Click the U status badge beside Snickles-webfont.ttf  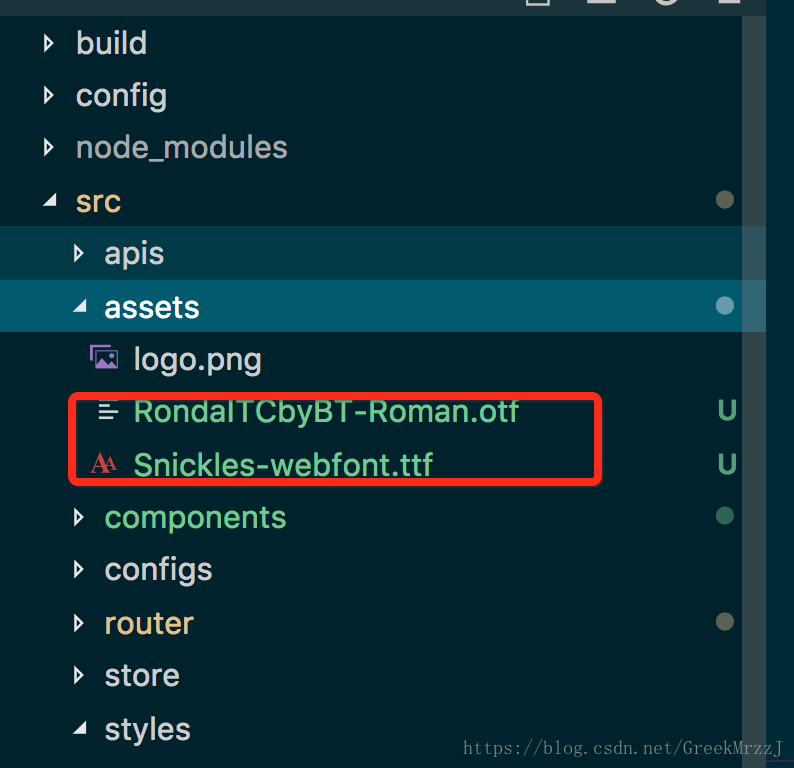coord(727,464)
